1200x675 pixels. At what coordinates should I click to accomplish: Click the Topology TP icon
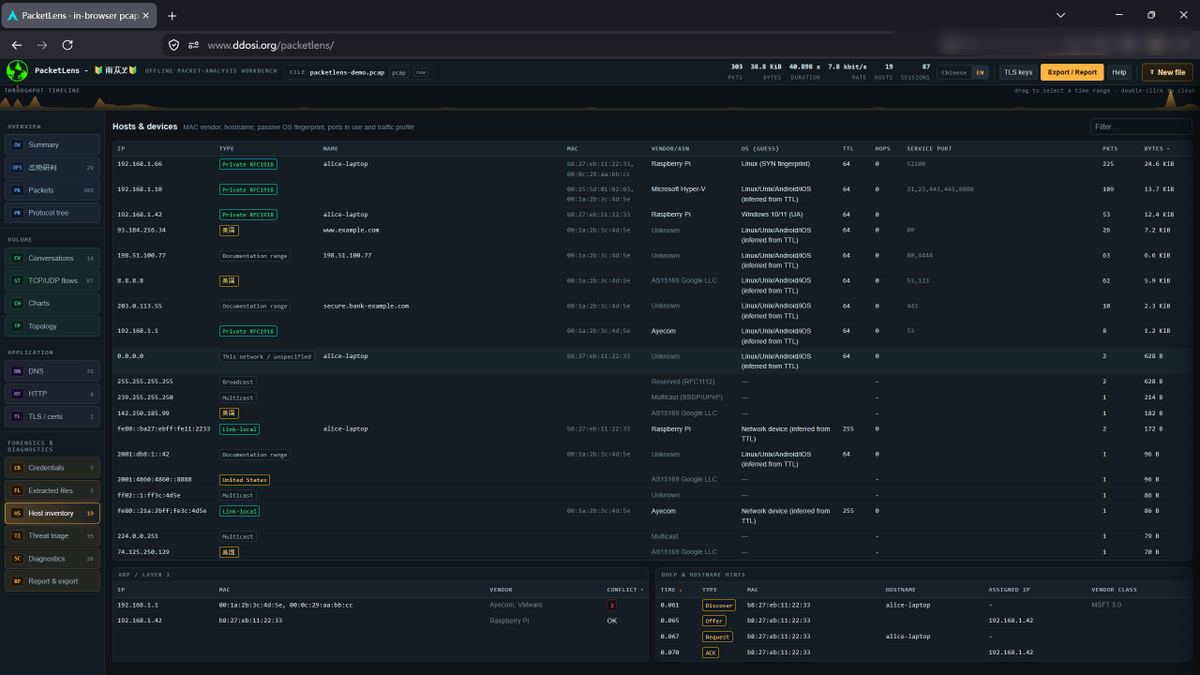[x=17, y=326]
